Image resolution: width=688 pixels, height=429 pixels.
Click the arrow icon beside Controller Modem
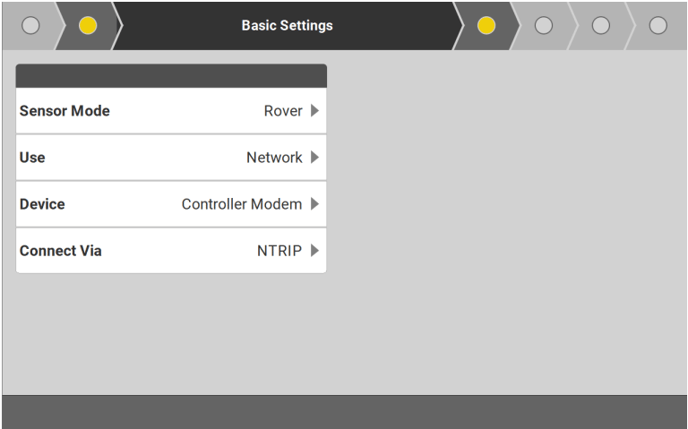(315, 204)
